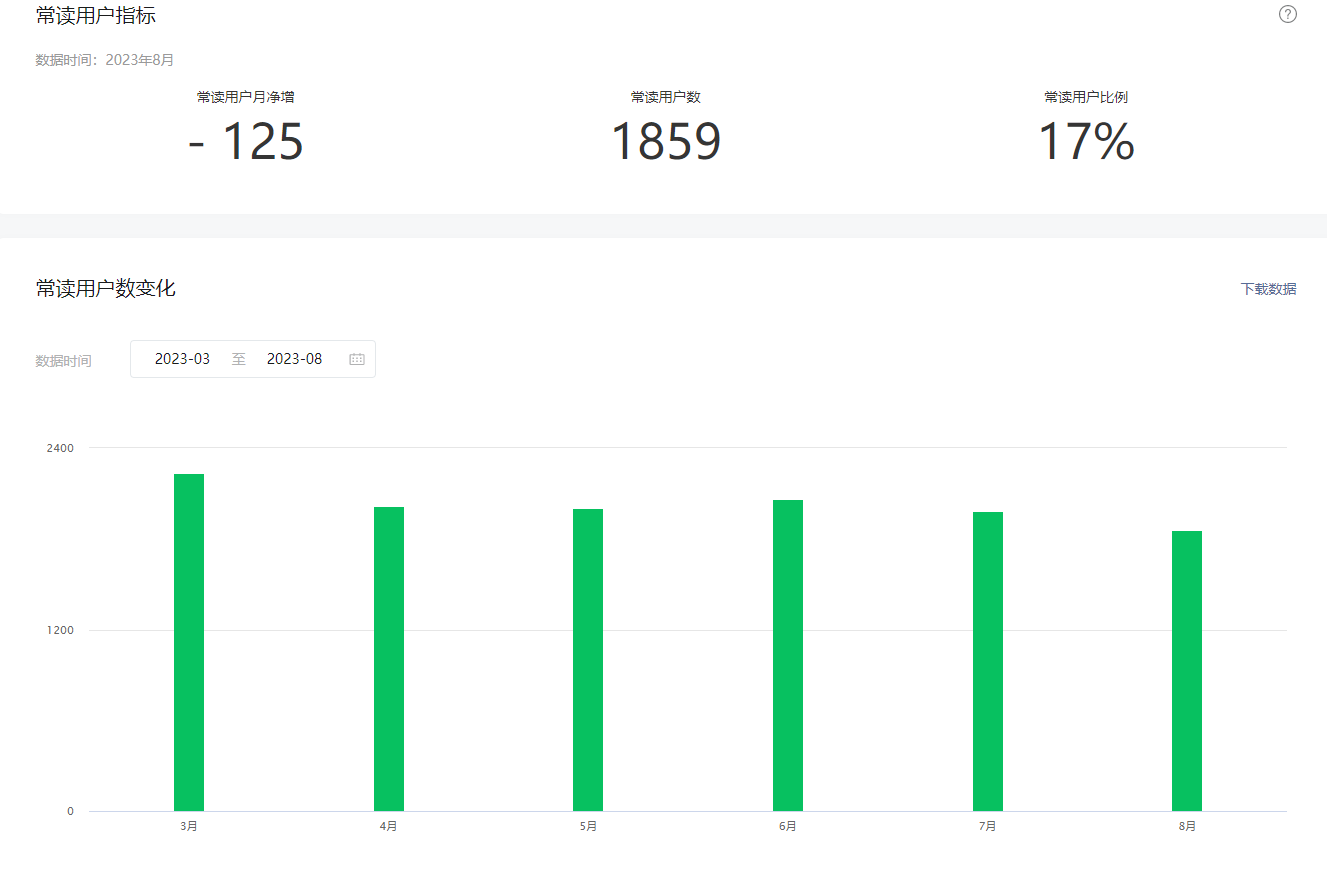Select the 4月 bar in chart

point(389,659)
